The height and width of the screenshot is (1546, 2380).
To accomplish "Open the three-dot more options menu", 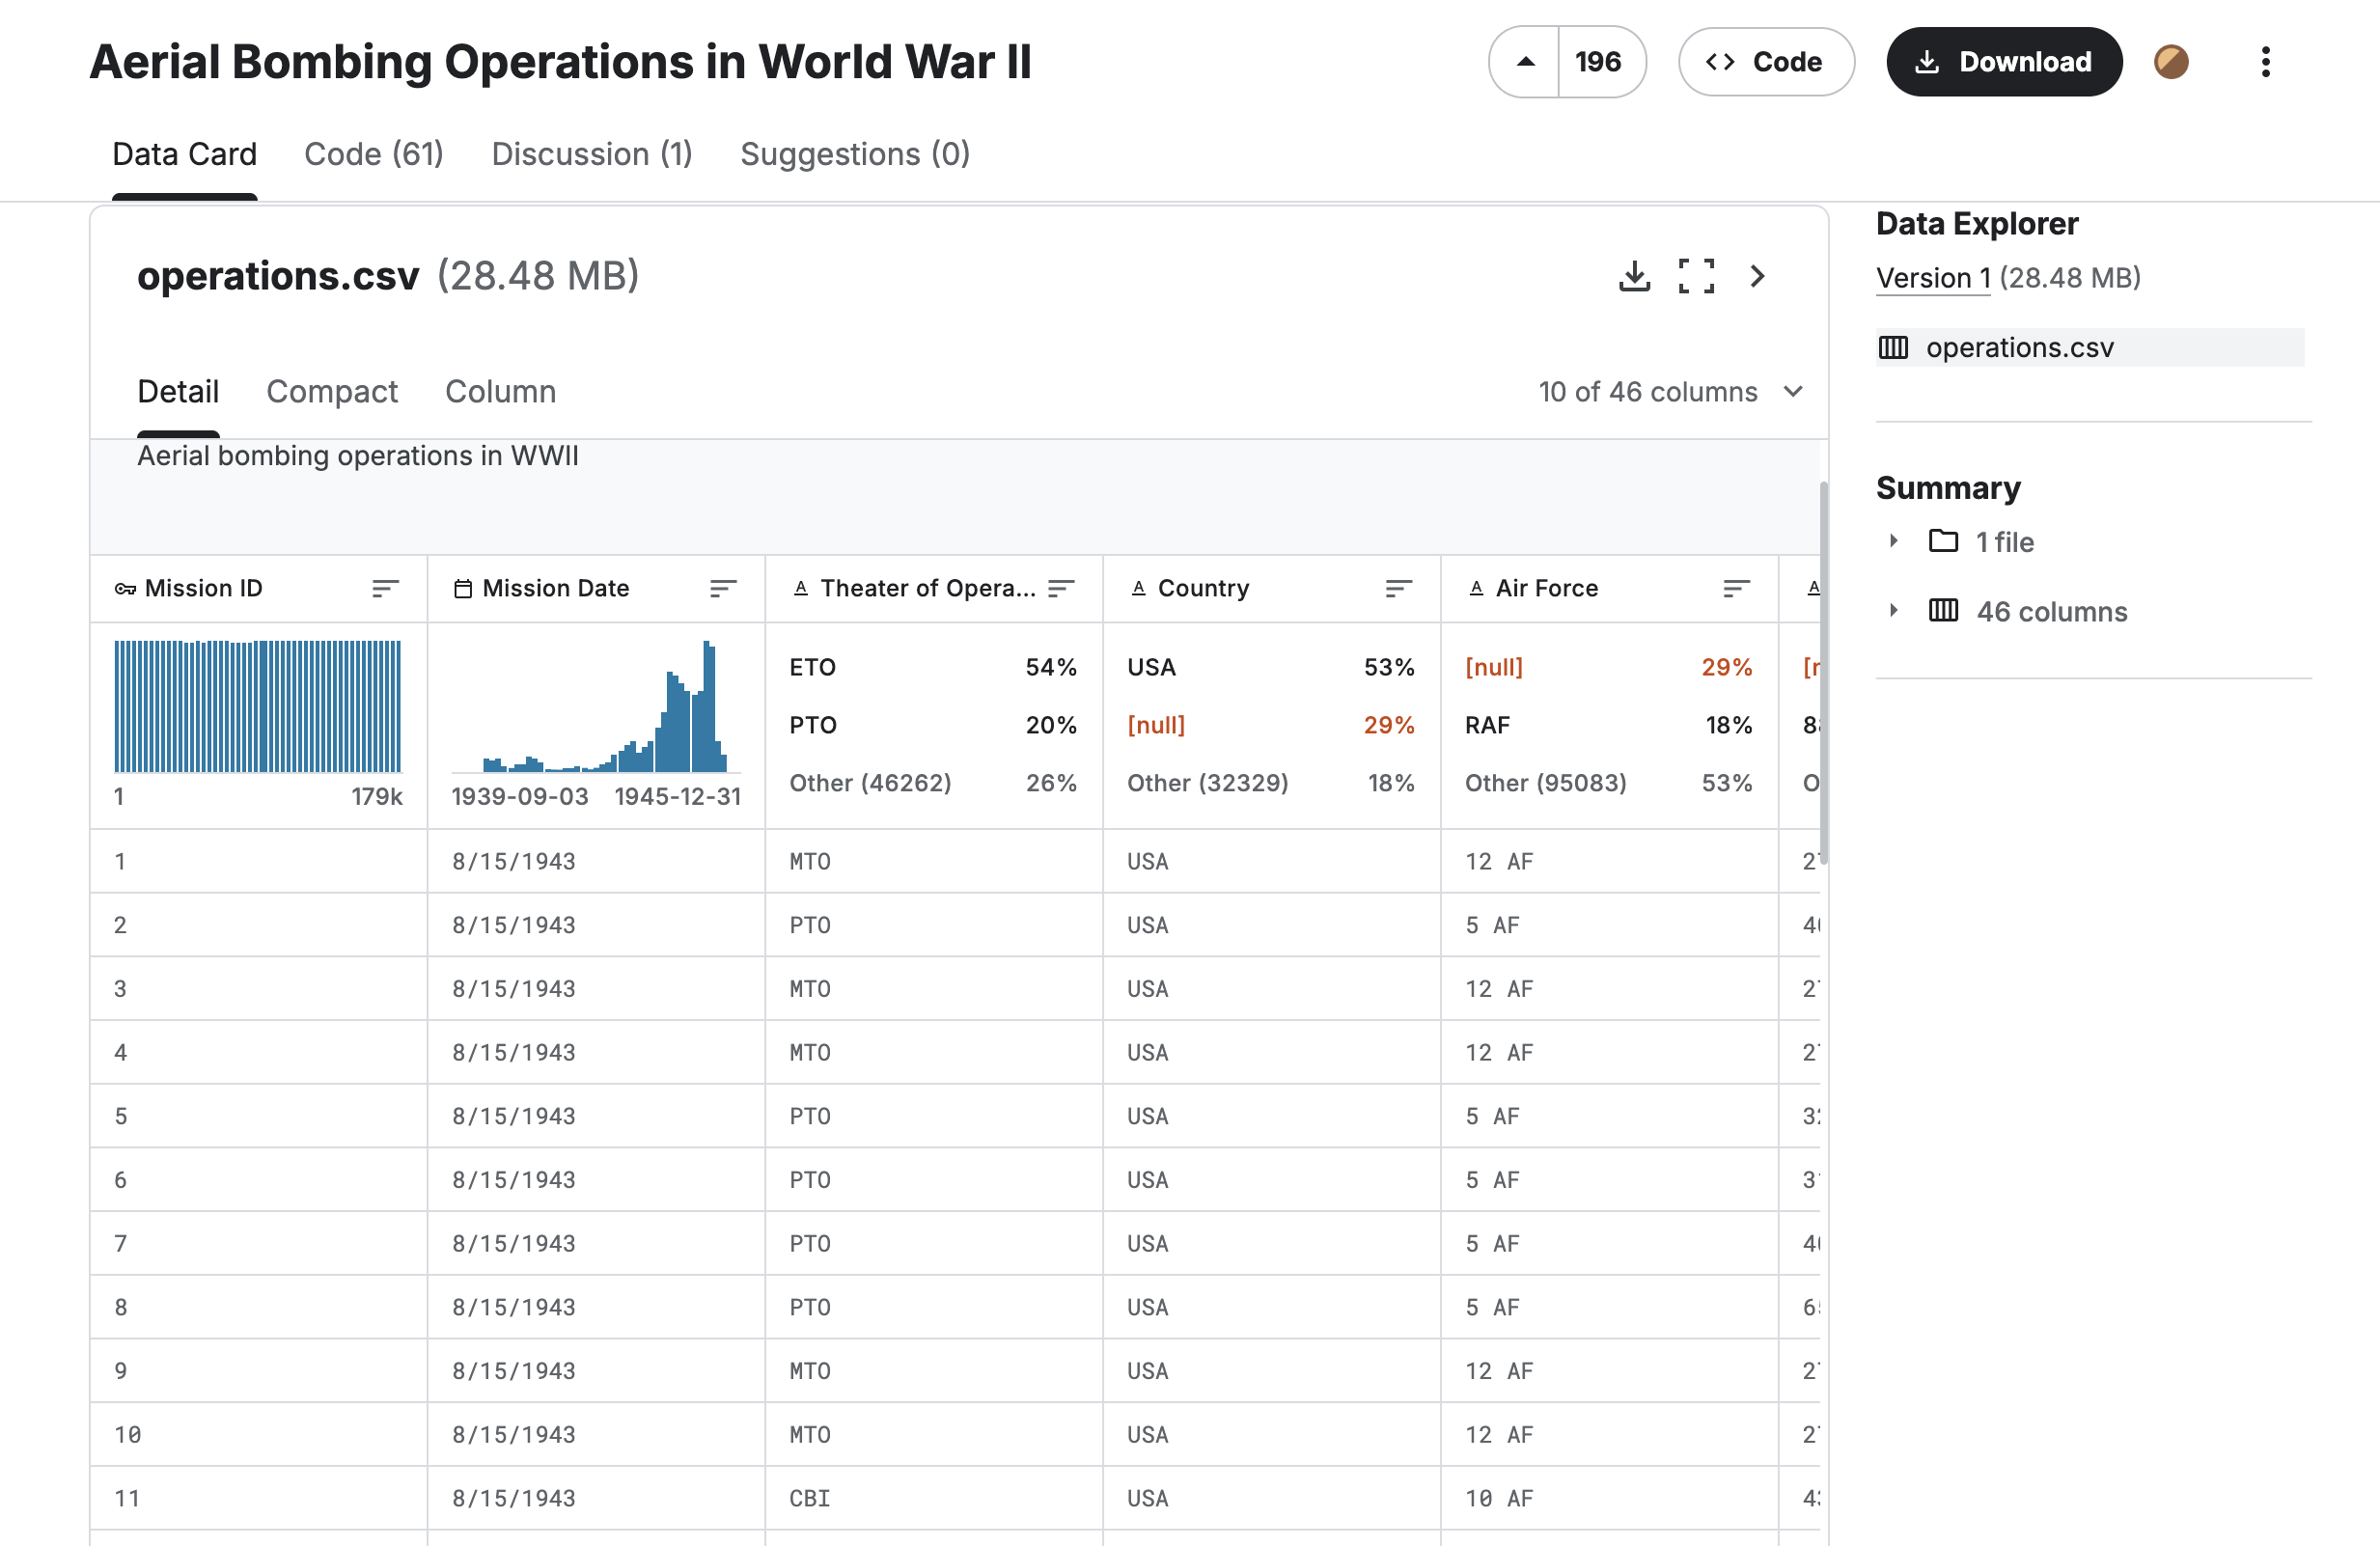I will coord(2265,62).
